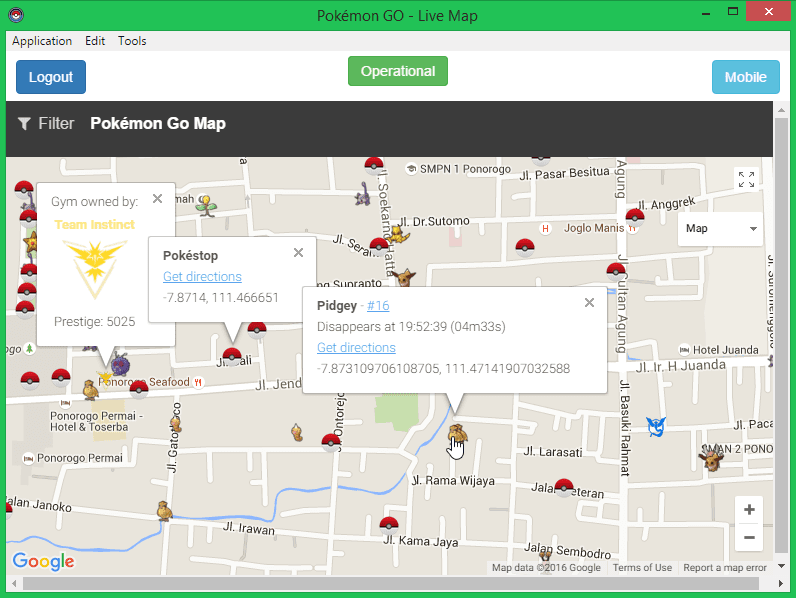Viewport: 796px width, 598px height.
Task: Close the Pidgey info popup
Action: click(x=589, y=303)
